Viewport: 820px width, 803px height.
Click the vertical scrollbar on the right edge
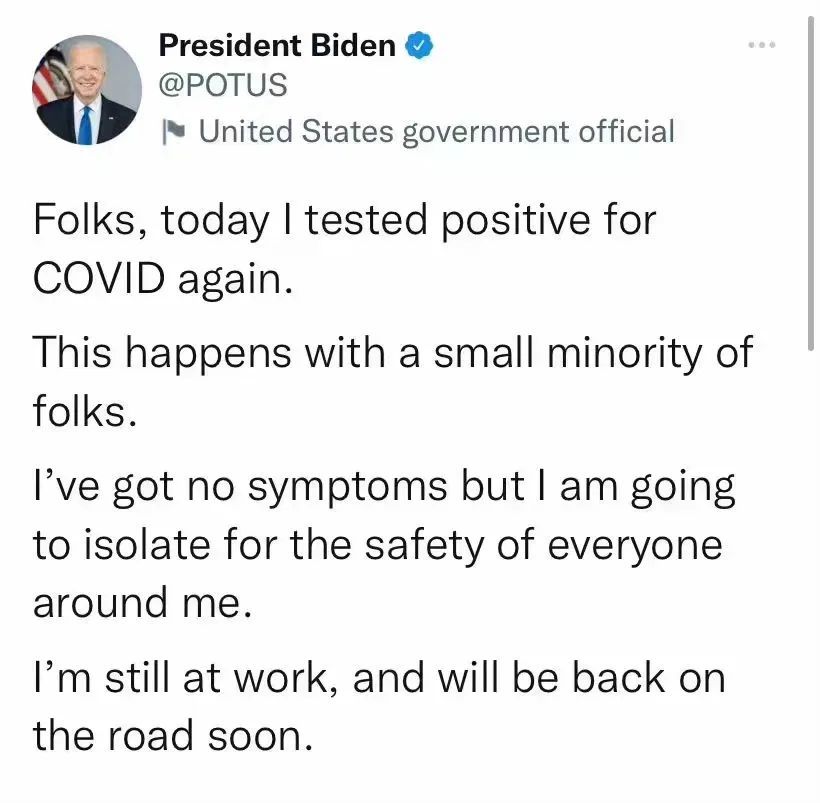coord(811,180)
